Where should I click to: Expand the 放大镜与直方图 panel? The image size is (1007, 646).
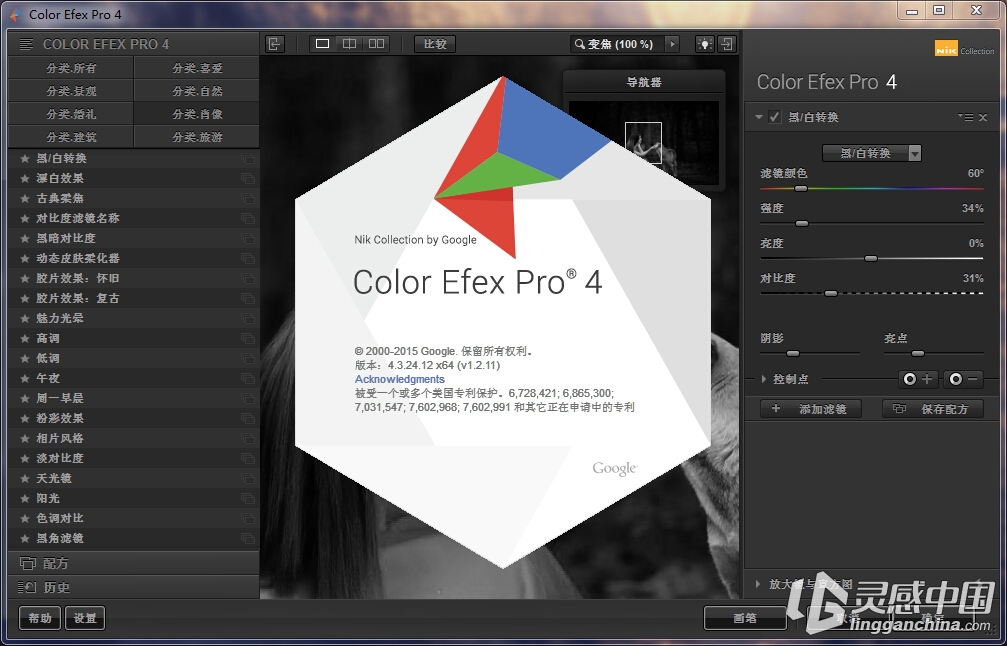(758, 584)
